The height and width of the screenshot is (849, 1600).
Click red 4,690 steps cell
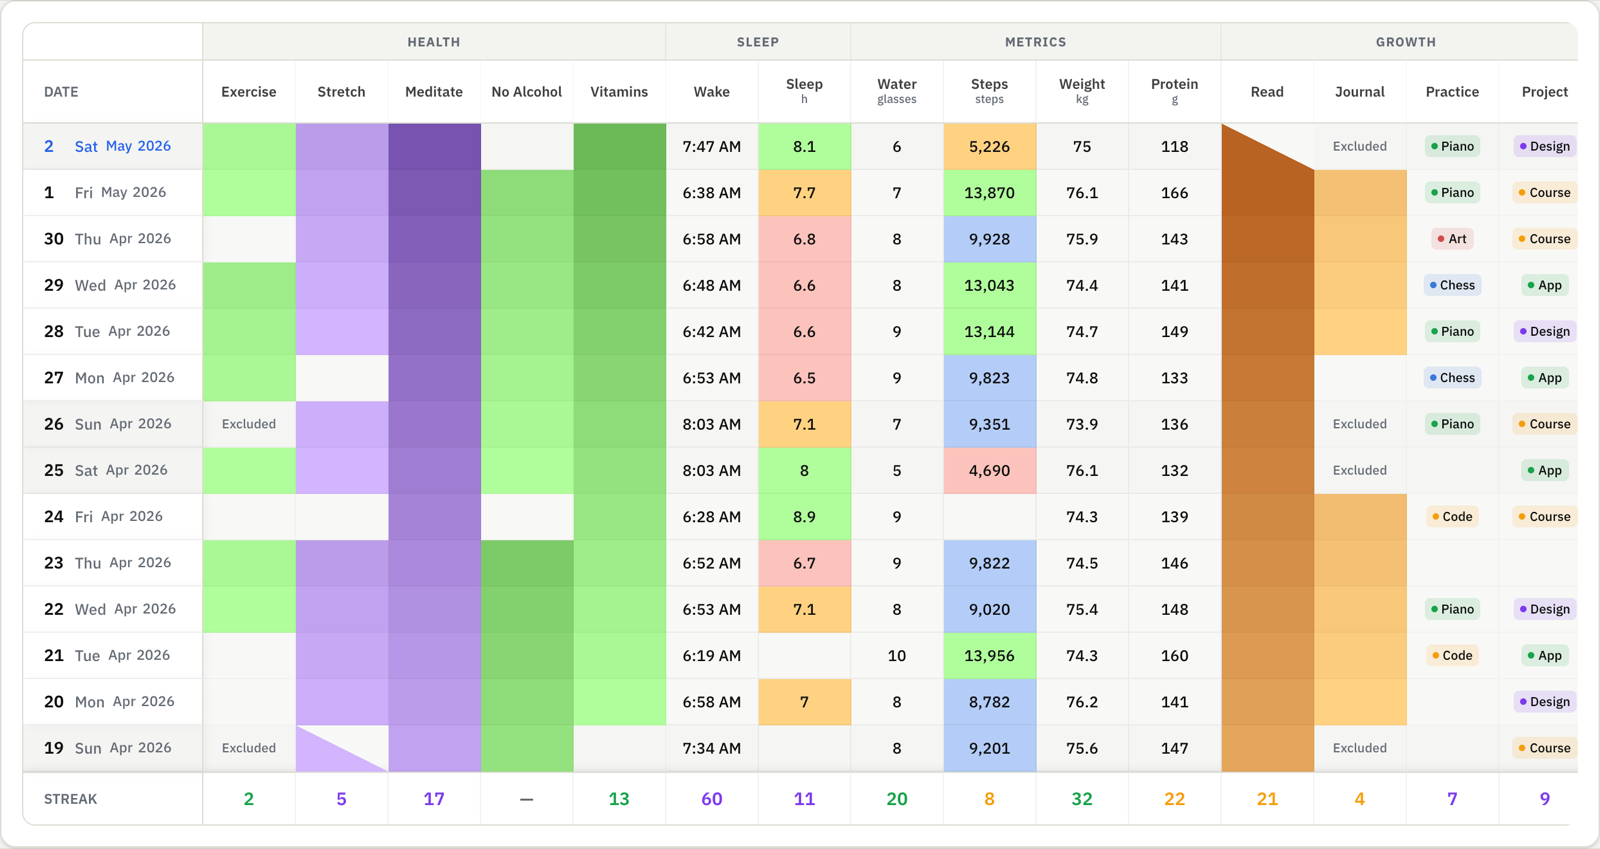(x=989, y=470)
